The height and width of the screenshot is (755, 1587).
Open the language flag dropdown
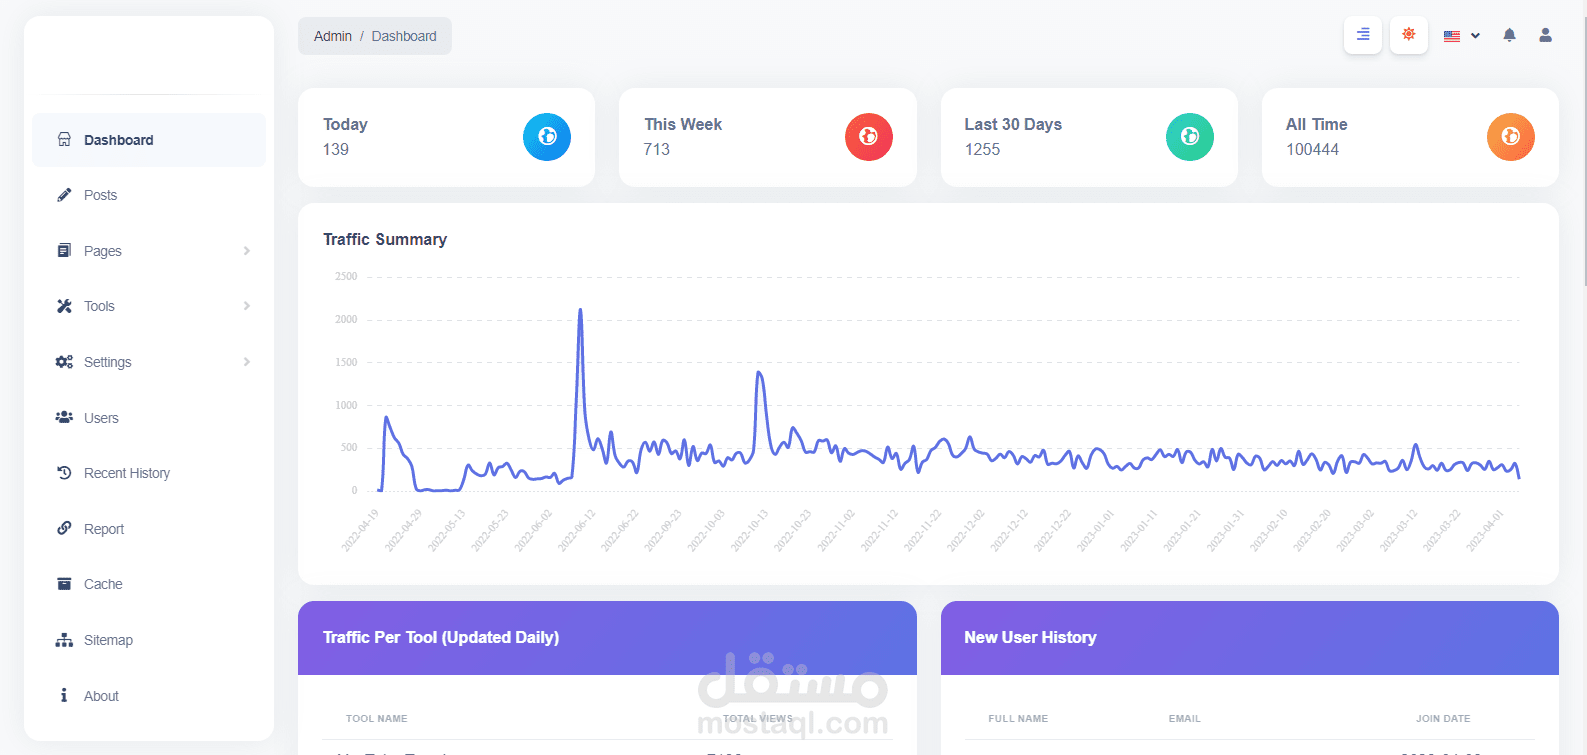pyautogui.click(x=1461, y=36)
